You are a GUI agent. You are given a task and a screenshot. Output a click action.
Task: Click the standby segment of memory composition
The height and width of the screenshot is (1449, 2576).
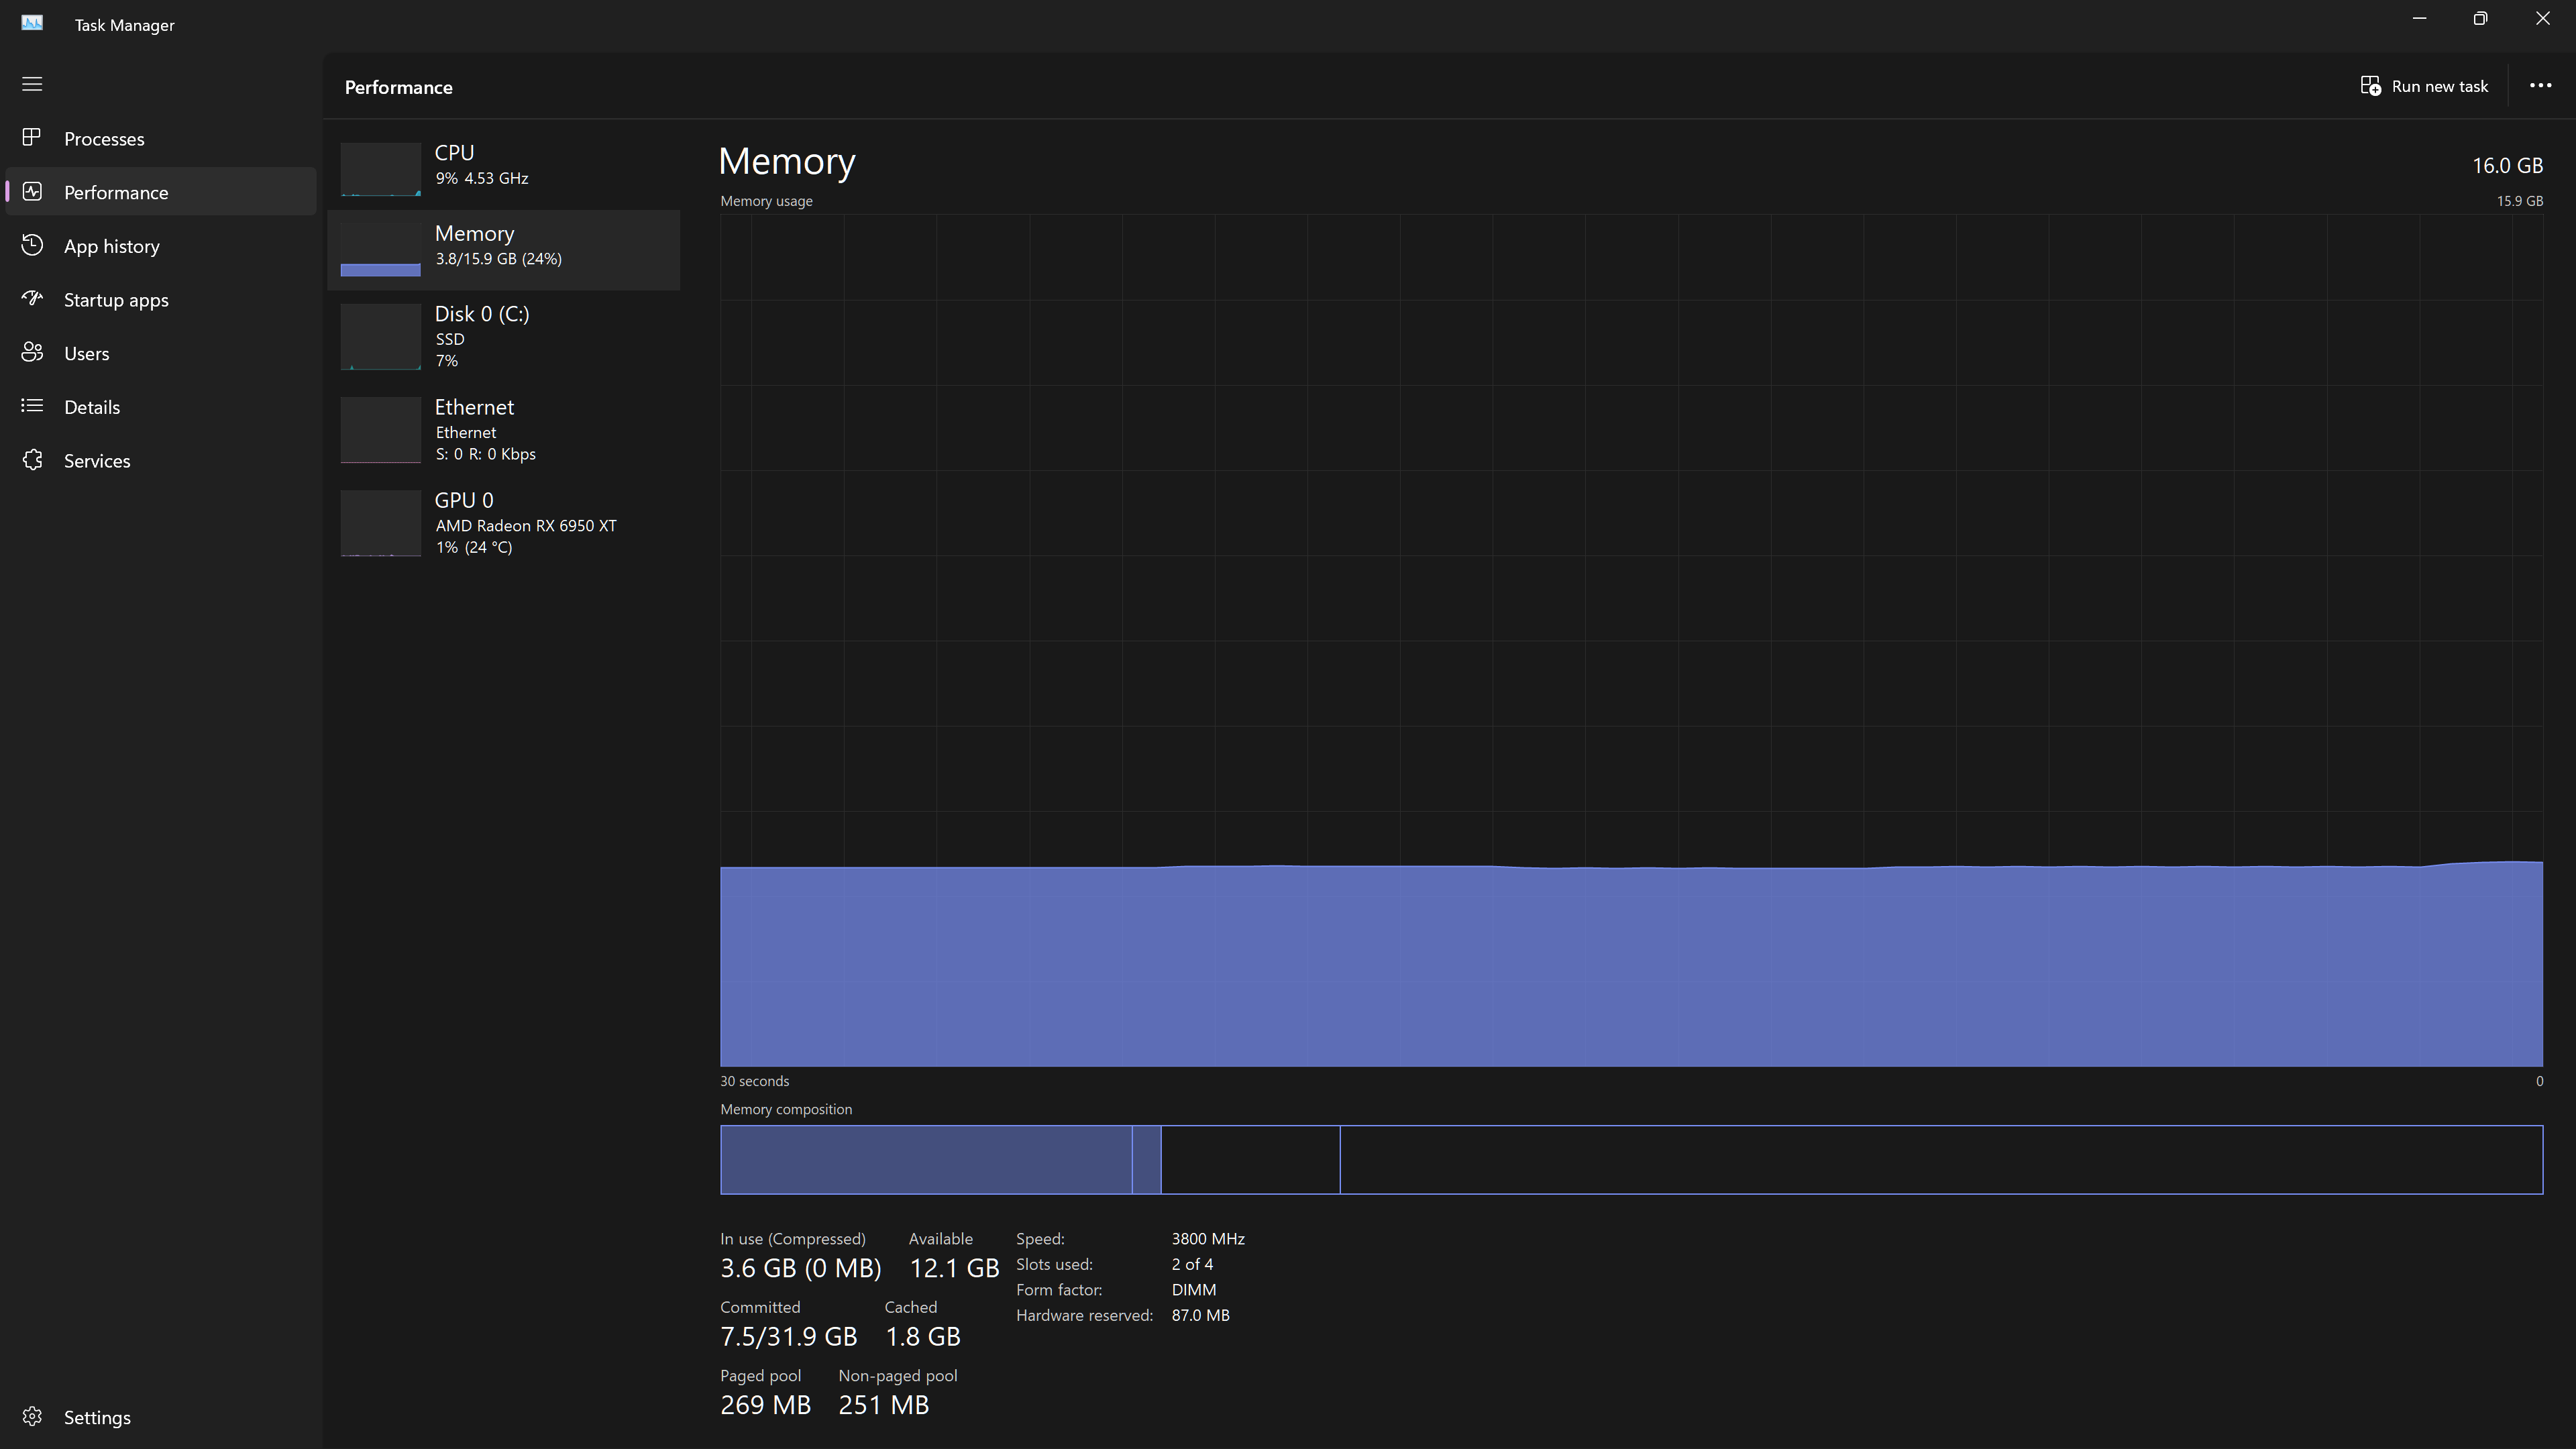[1250, 1160]
